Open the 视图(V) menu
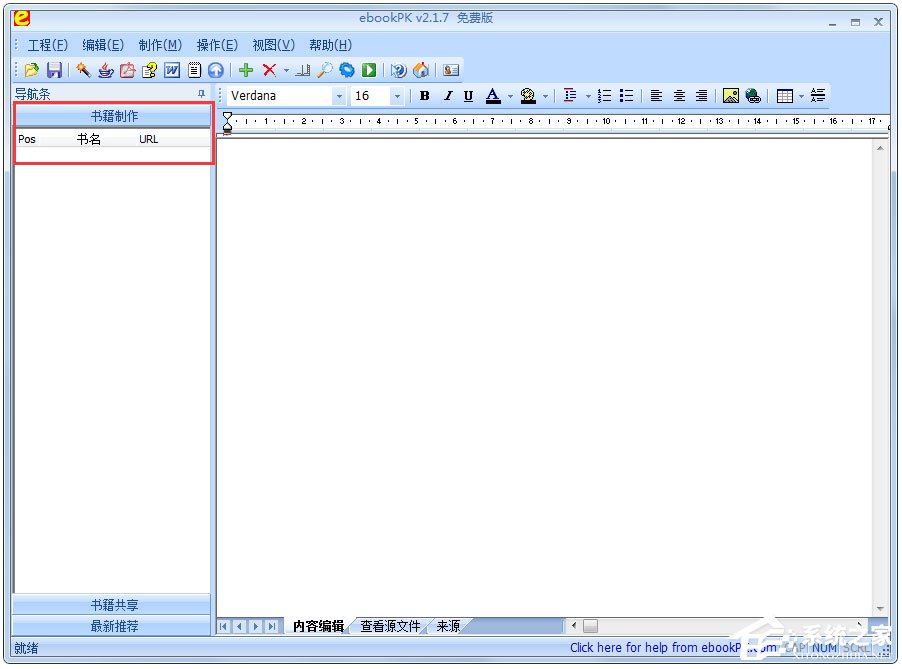902x669 pixels. (273, 45)
